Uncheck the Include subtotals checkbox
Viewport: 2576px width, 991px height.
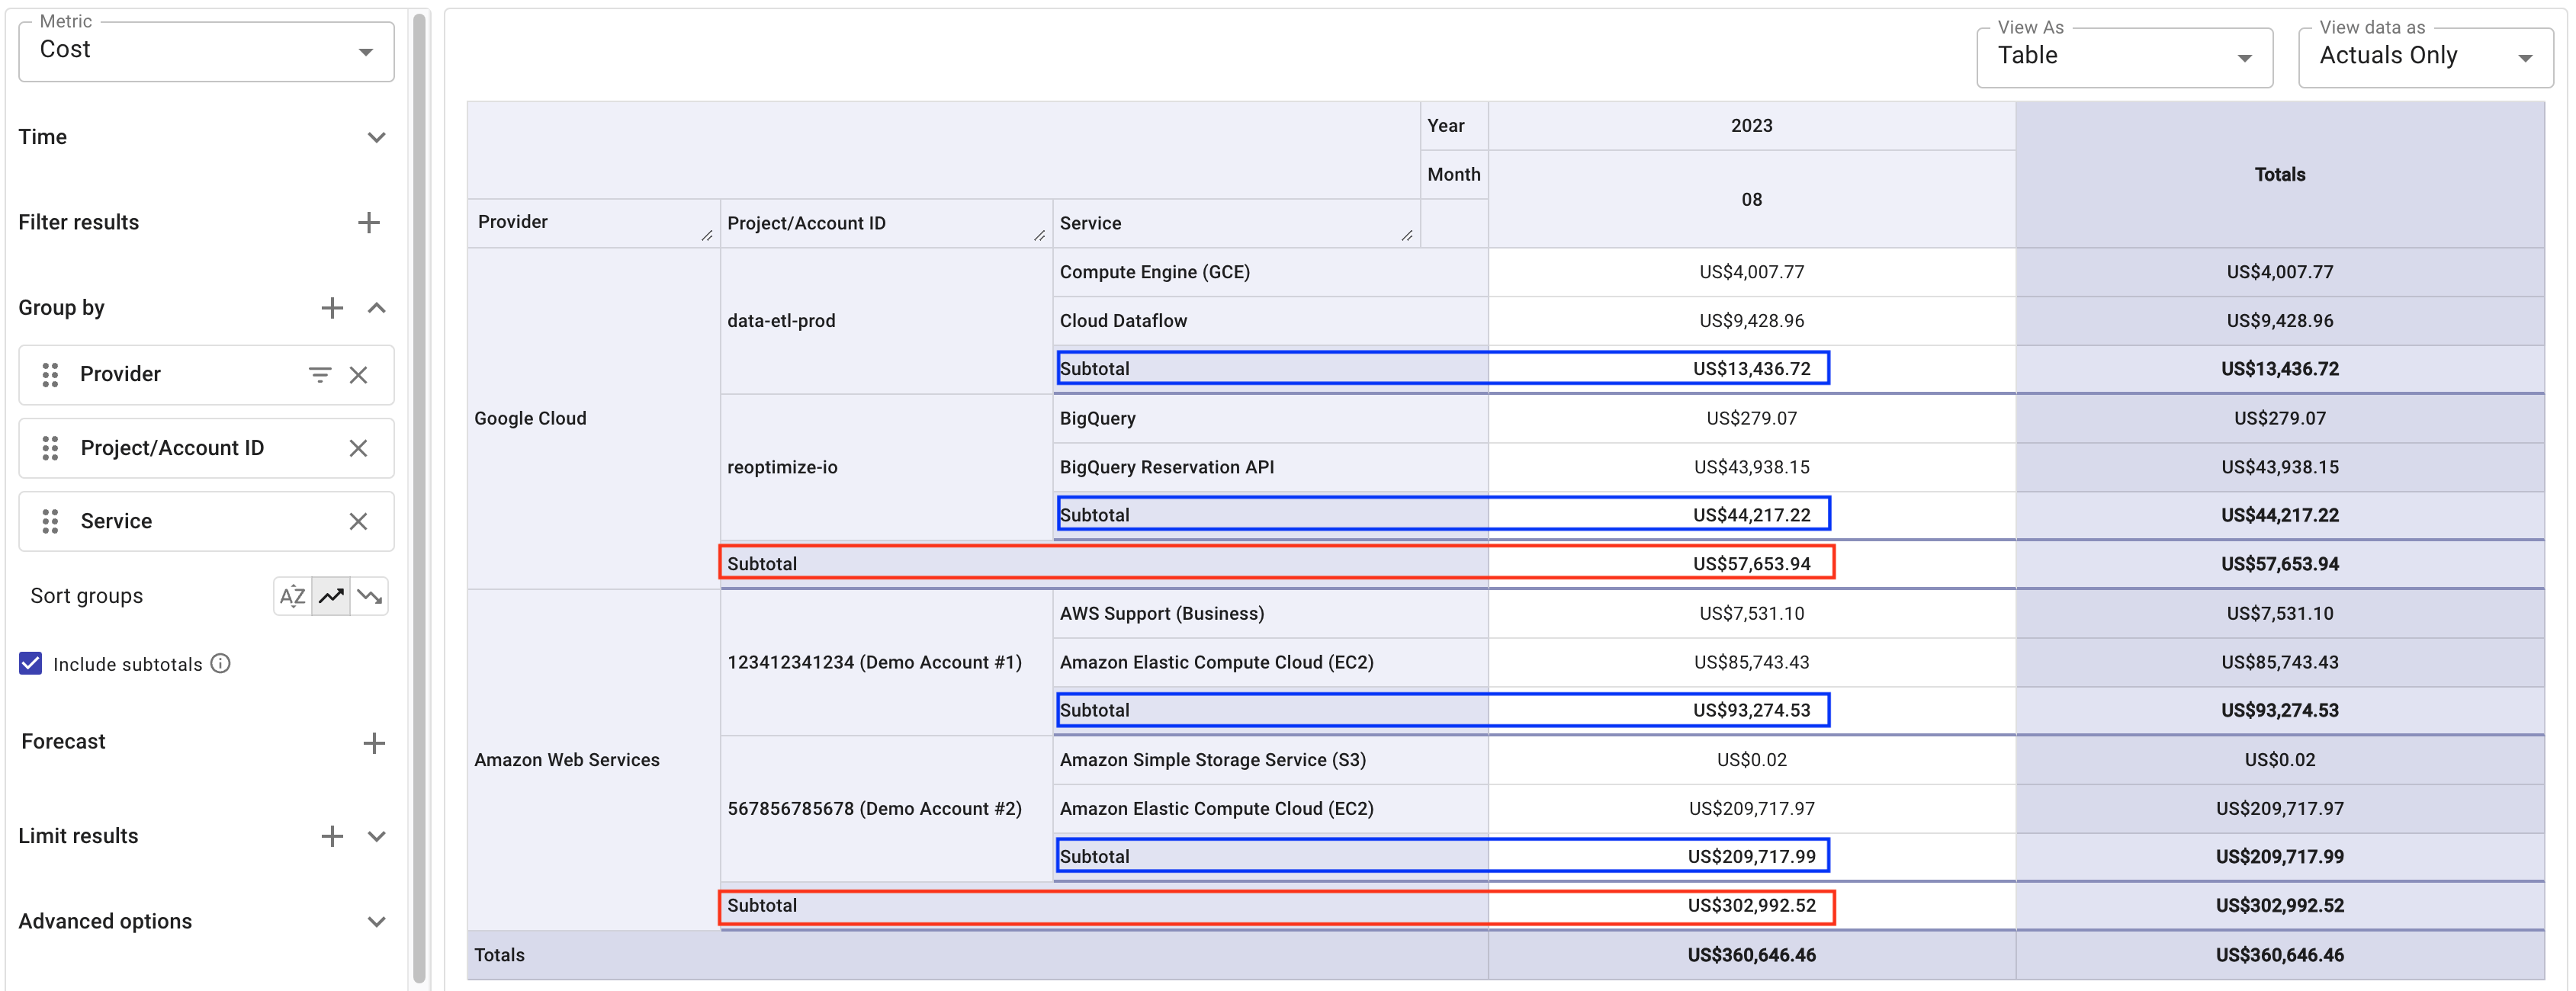pos(31,664)
